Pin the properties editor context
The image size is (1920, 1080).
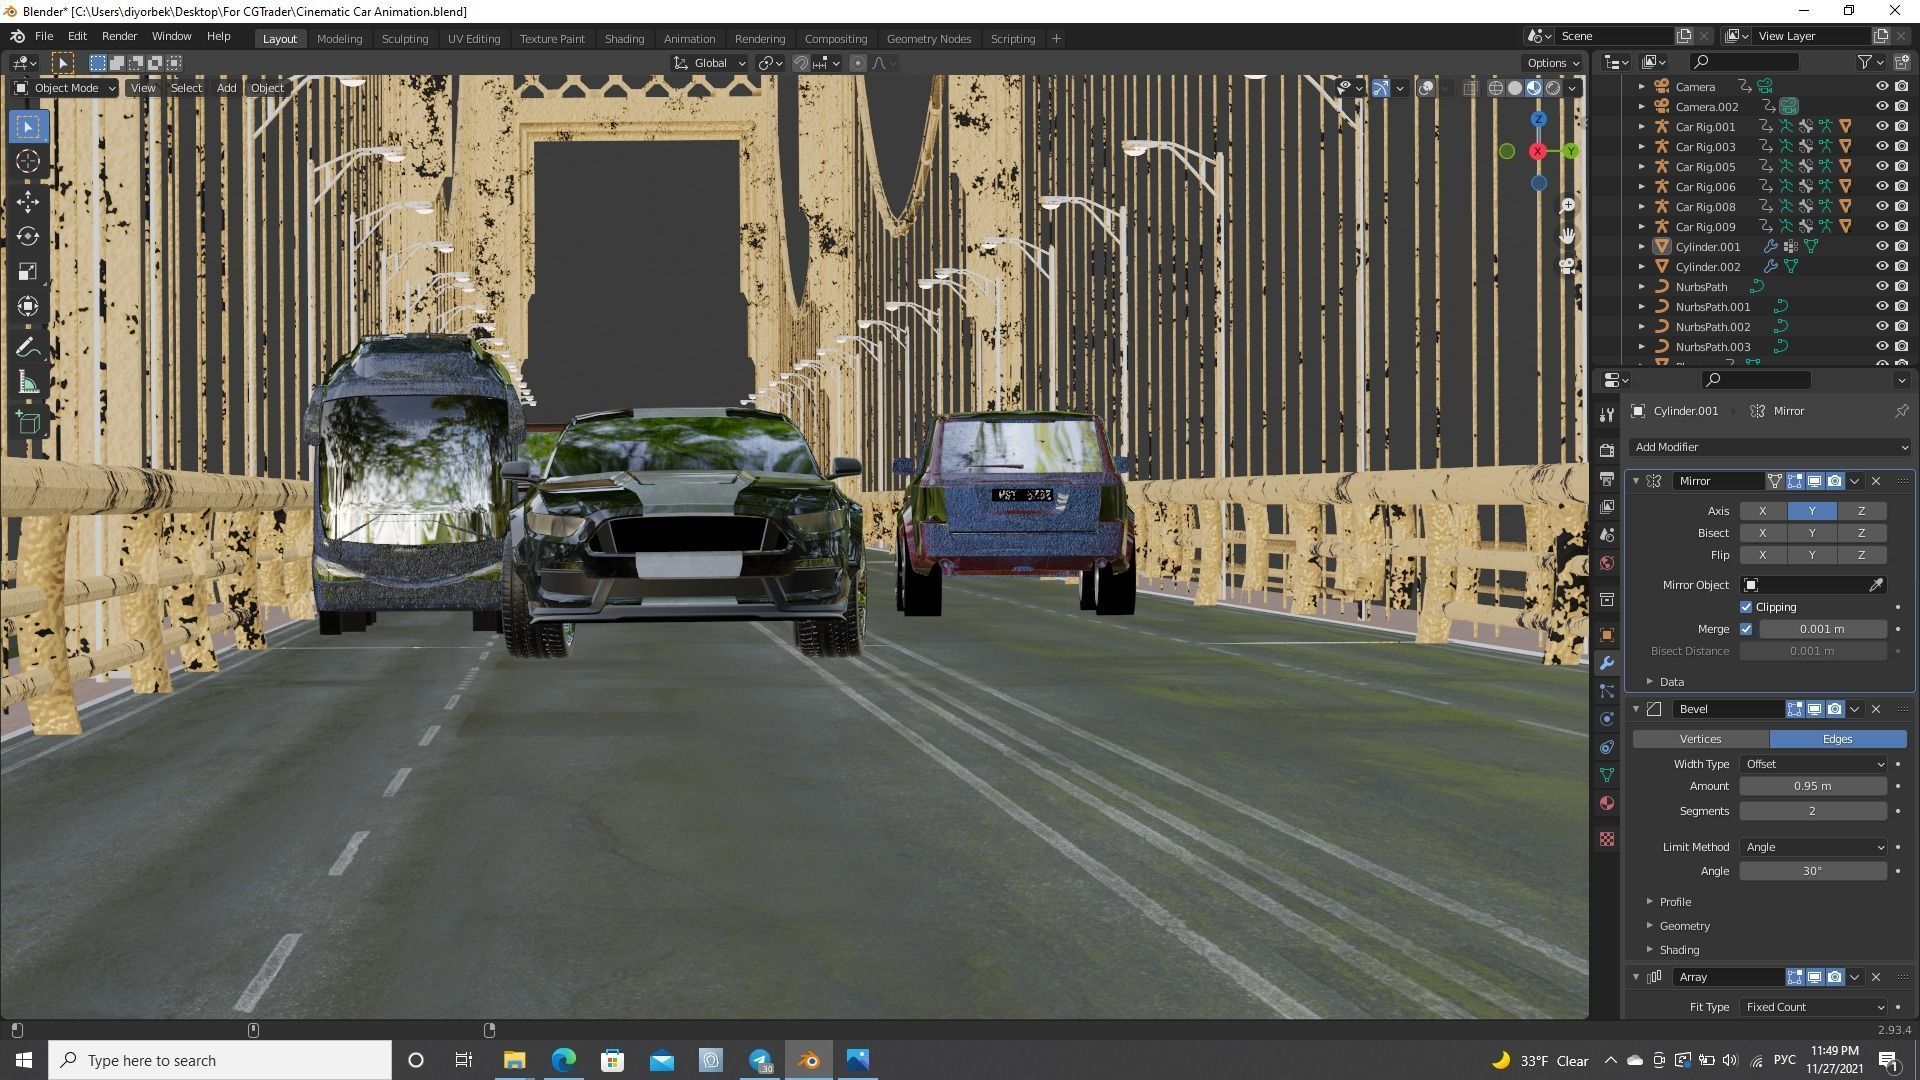pos(1901,411)
